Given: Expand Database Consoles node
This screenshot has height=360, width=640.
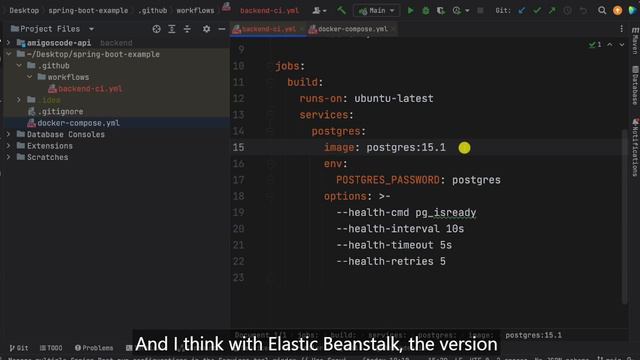Looking at the screenshot, I should pos(8,134).
